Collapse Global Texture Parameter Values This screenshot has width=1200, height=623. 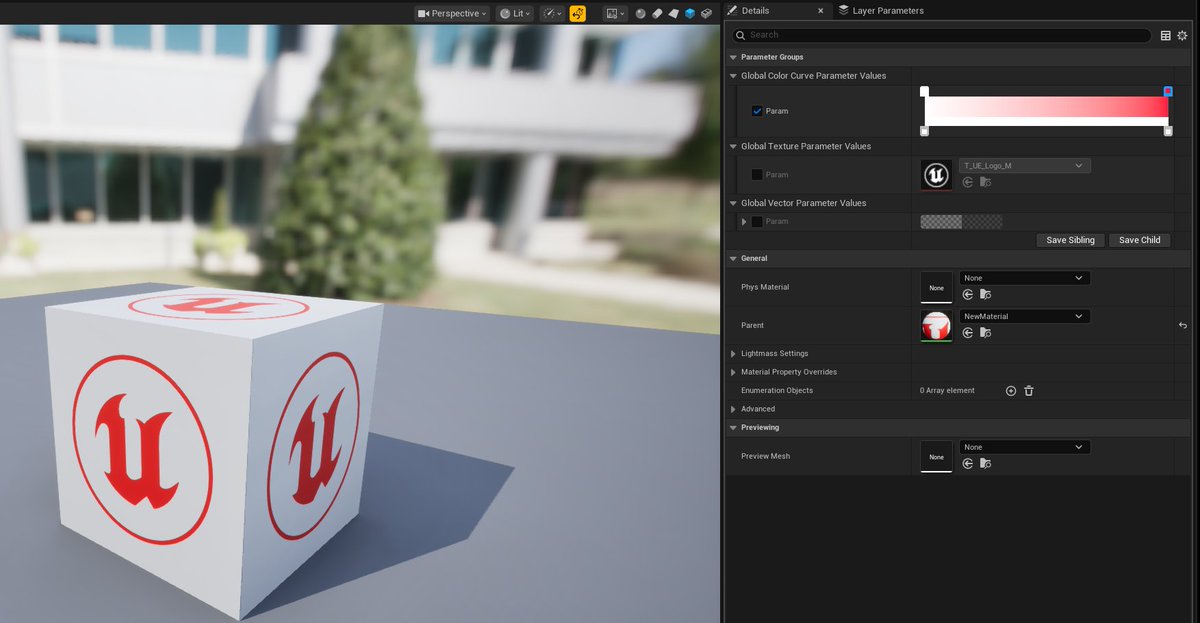[x=733, y=147]
